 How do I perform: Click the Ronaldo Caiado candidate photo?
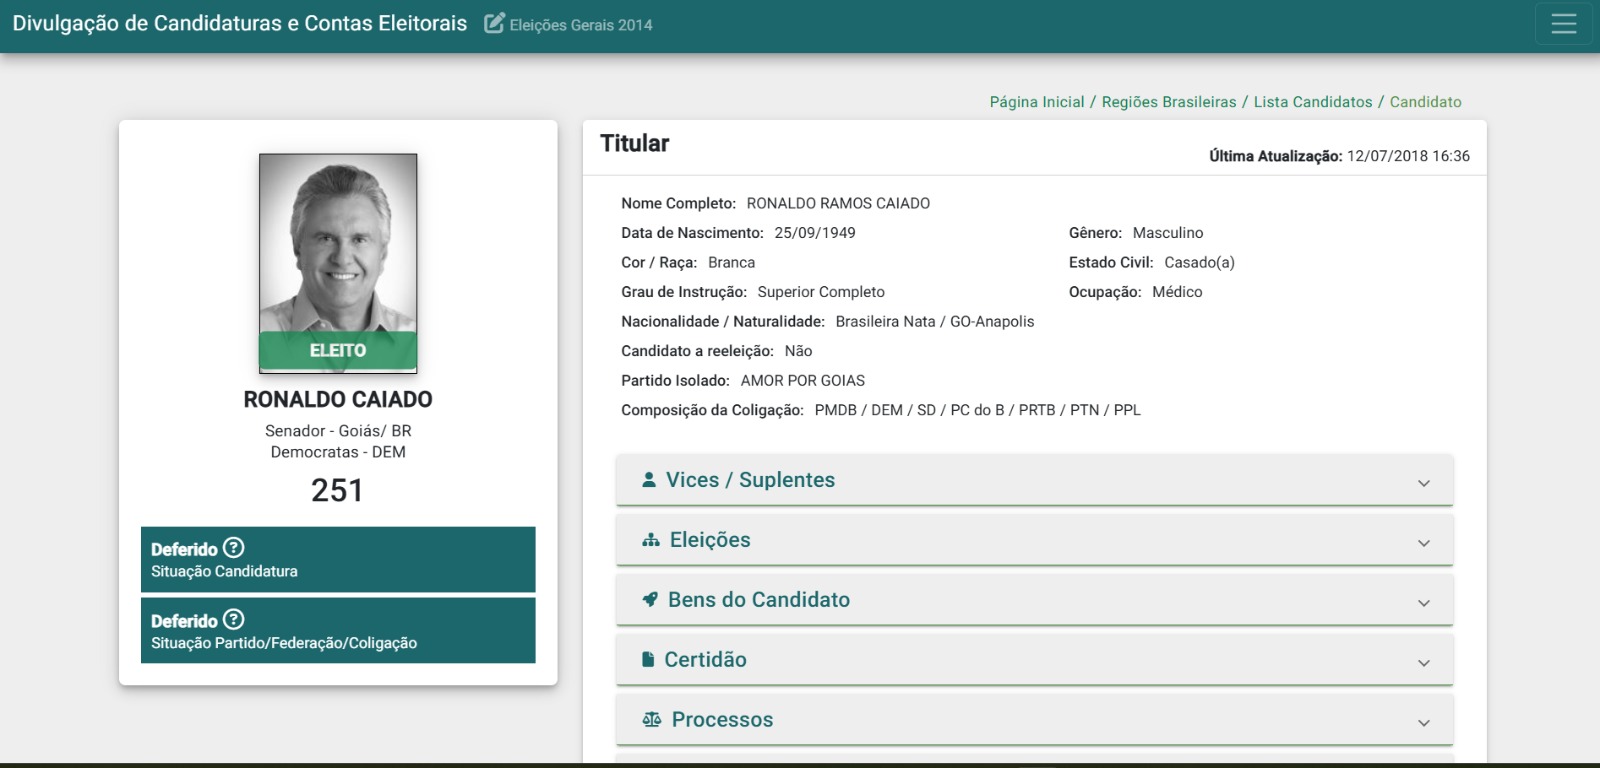(x=338, y=263)
